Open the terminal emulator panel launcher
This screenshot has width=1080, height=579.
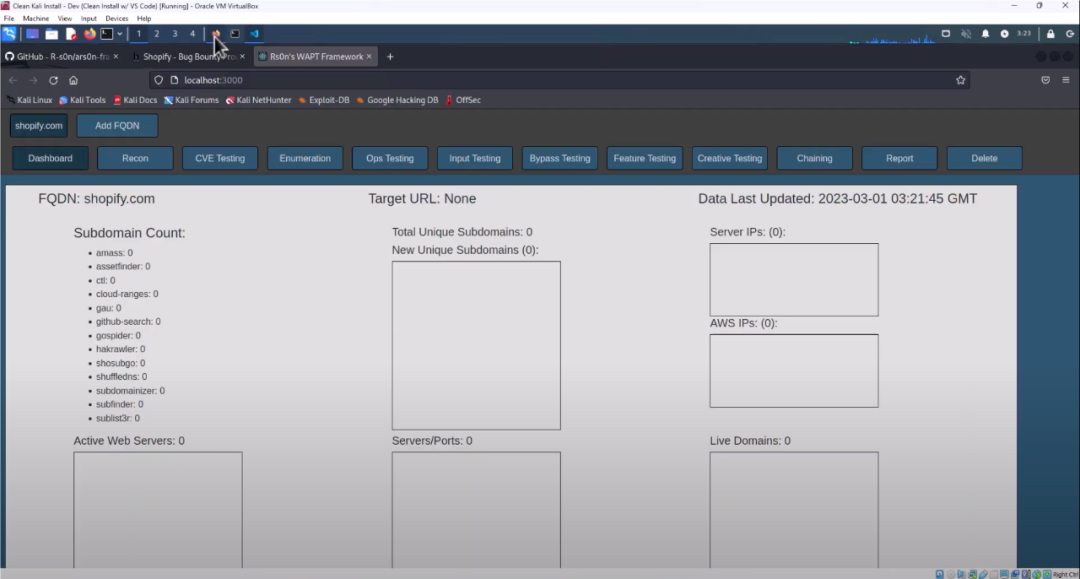107,34
